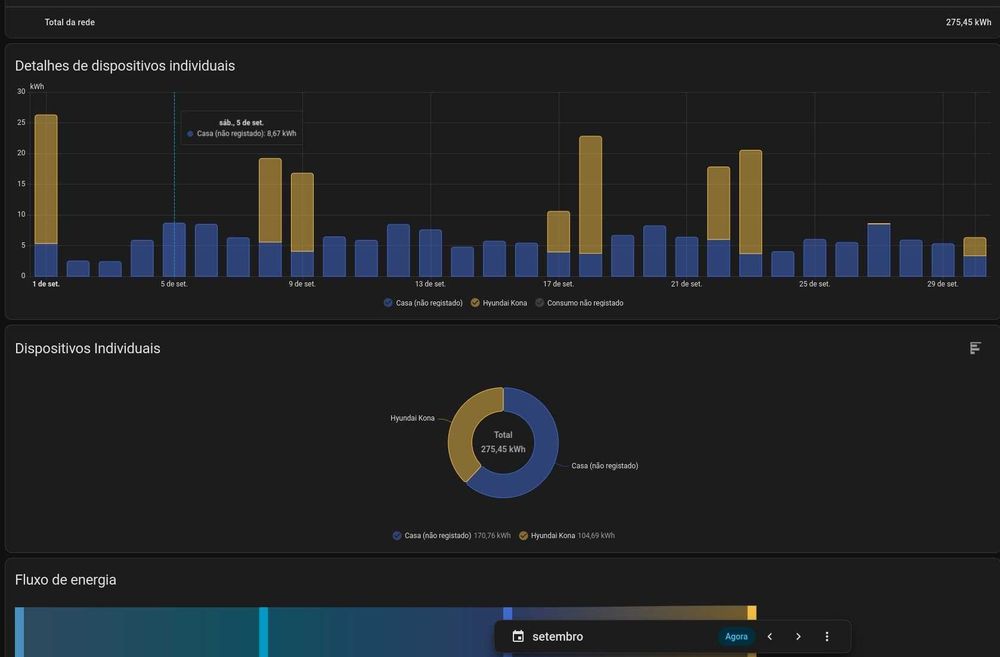1000x657 pixels.
Task: Click the Hyundai Kona bar segment above 17 de set.
Action: pos(559,232)
